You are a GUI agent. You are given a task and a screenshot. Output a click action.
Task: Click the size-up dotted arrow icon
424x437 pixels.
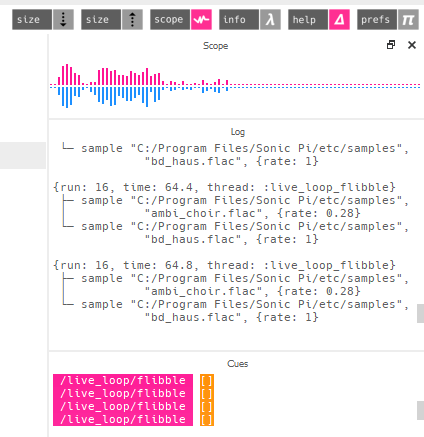(x=132, y=20)
